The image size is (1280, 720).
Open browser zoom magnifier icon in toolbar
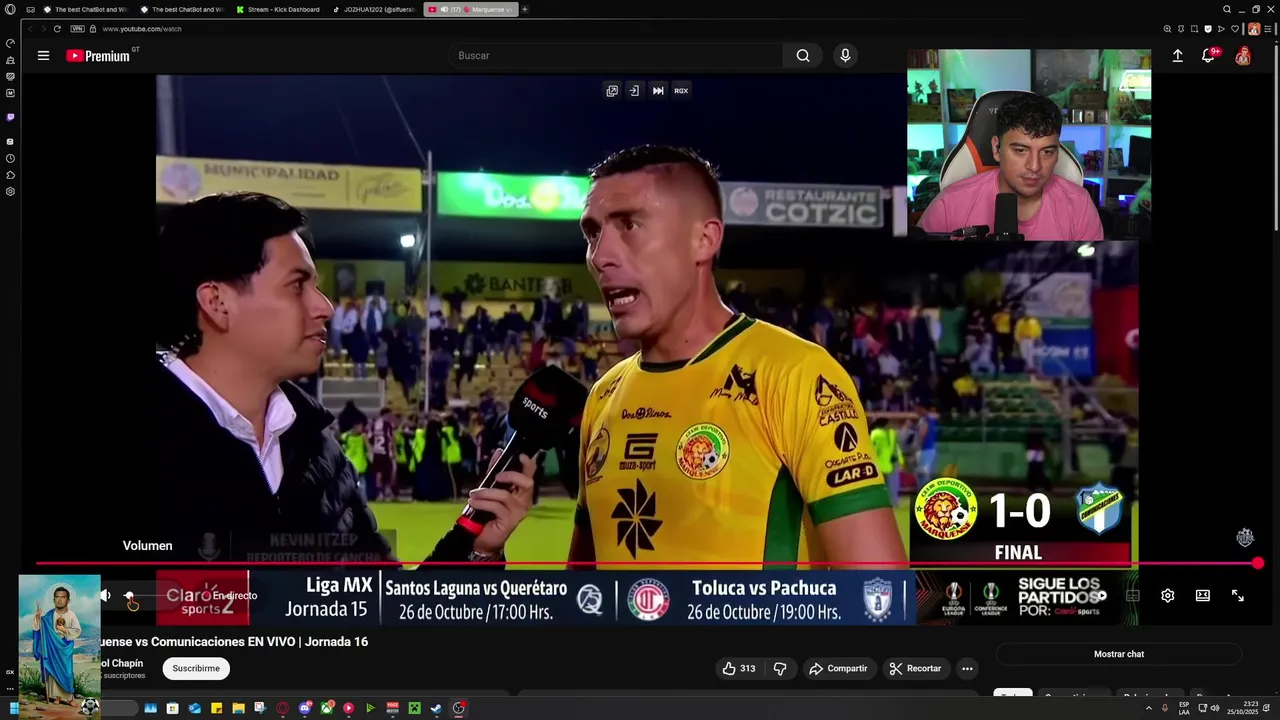(x=1167, y=29)
